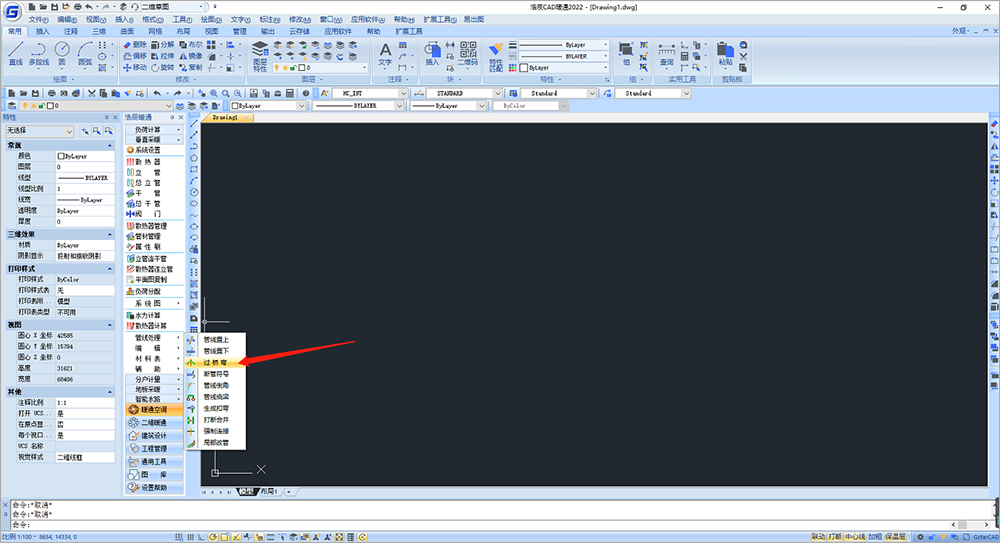Click the 删除 erase tool
This screenshot has width=1000, height=543.
pos(135,45)
